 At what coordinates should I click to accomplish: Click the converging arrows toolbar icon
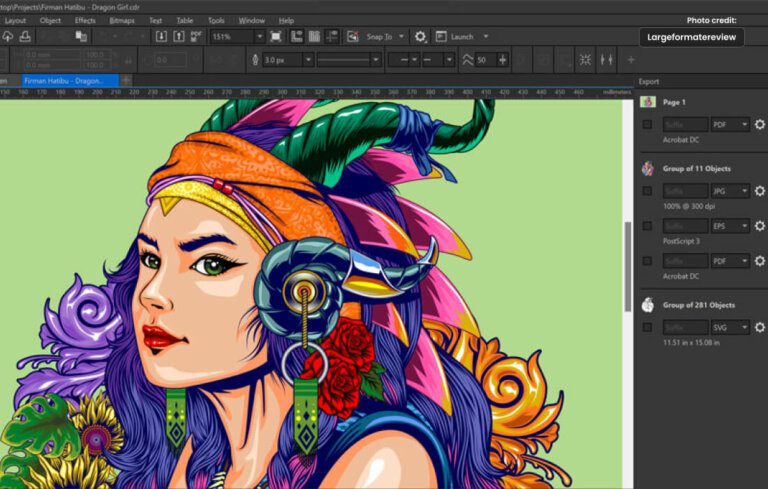[585, 60]
